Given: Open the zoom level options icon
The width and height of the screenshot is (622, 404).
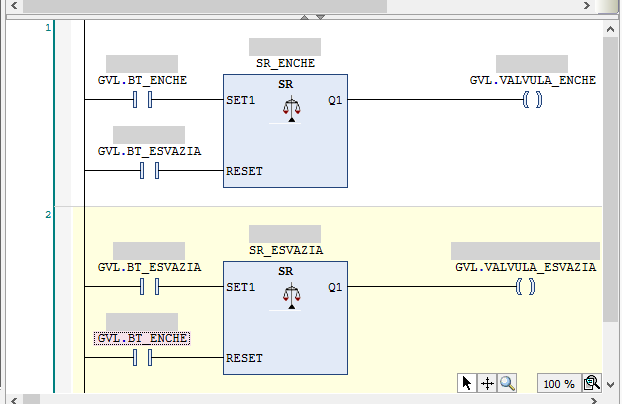Looking at the screenshot, I should click(x=591, y=383).
